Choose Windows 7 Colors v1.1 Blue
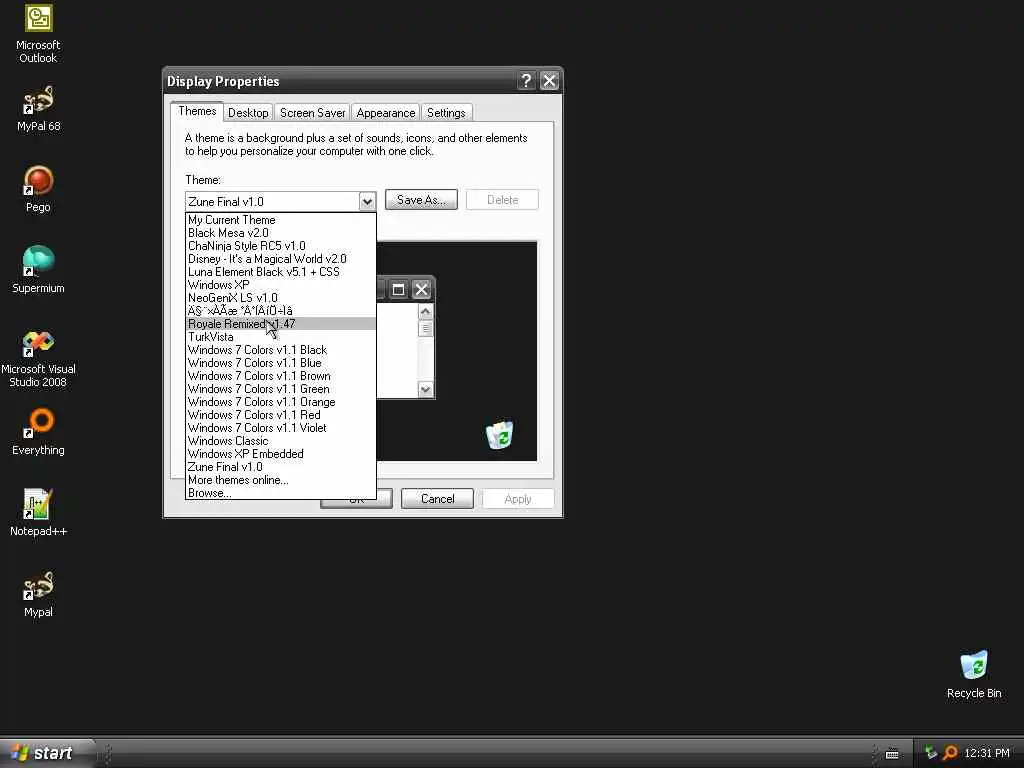The height and width of the screenshot is (768, 1024). [281, 363]
